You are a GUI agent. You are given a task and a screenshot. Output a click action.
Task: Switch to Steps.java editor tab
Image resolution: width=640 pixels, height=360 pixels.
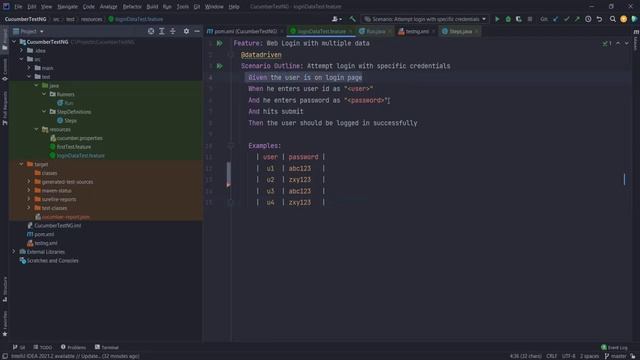coord(460,31)
